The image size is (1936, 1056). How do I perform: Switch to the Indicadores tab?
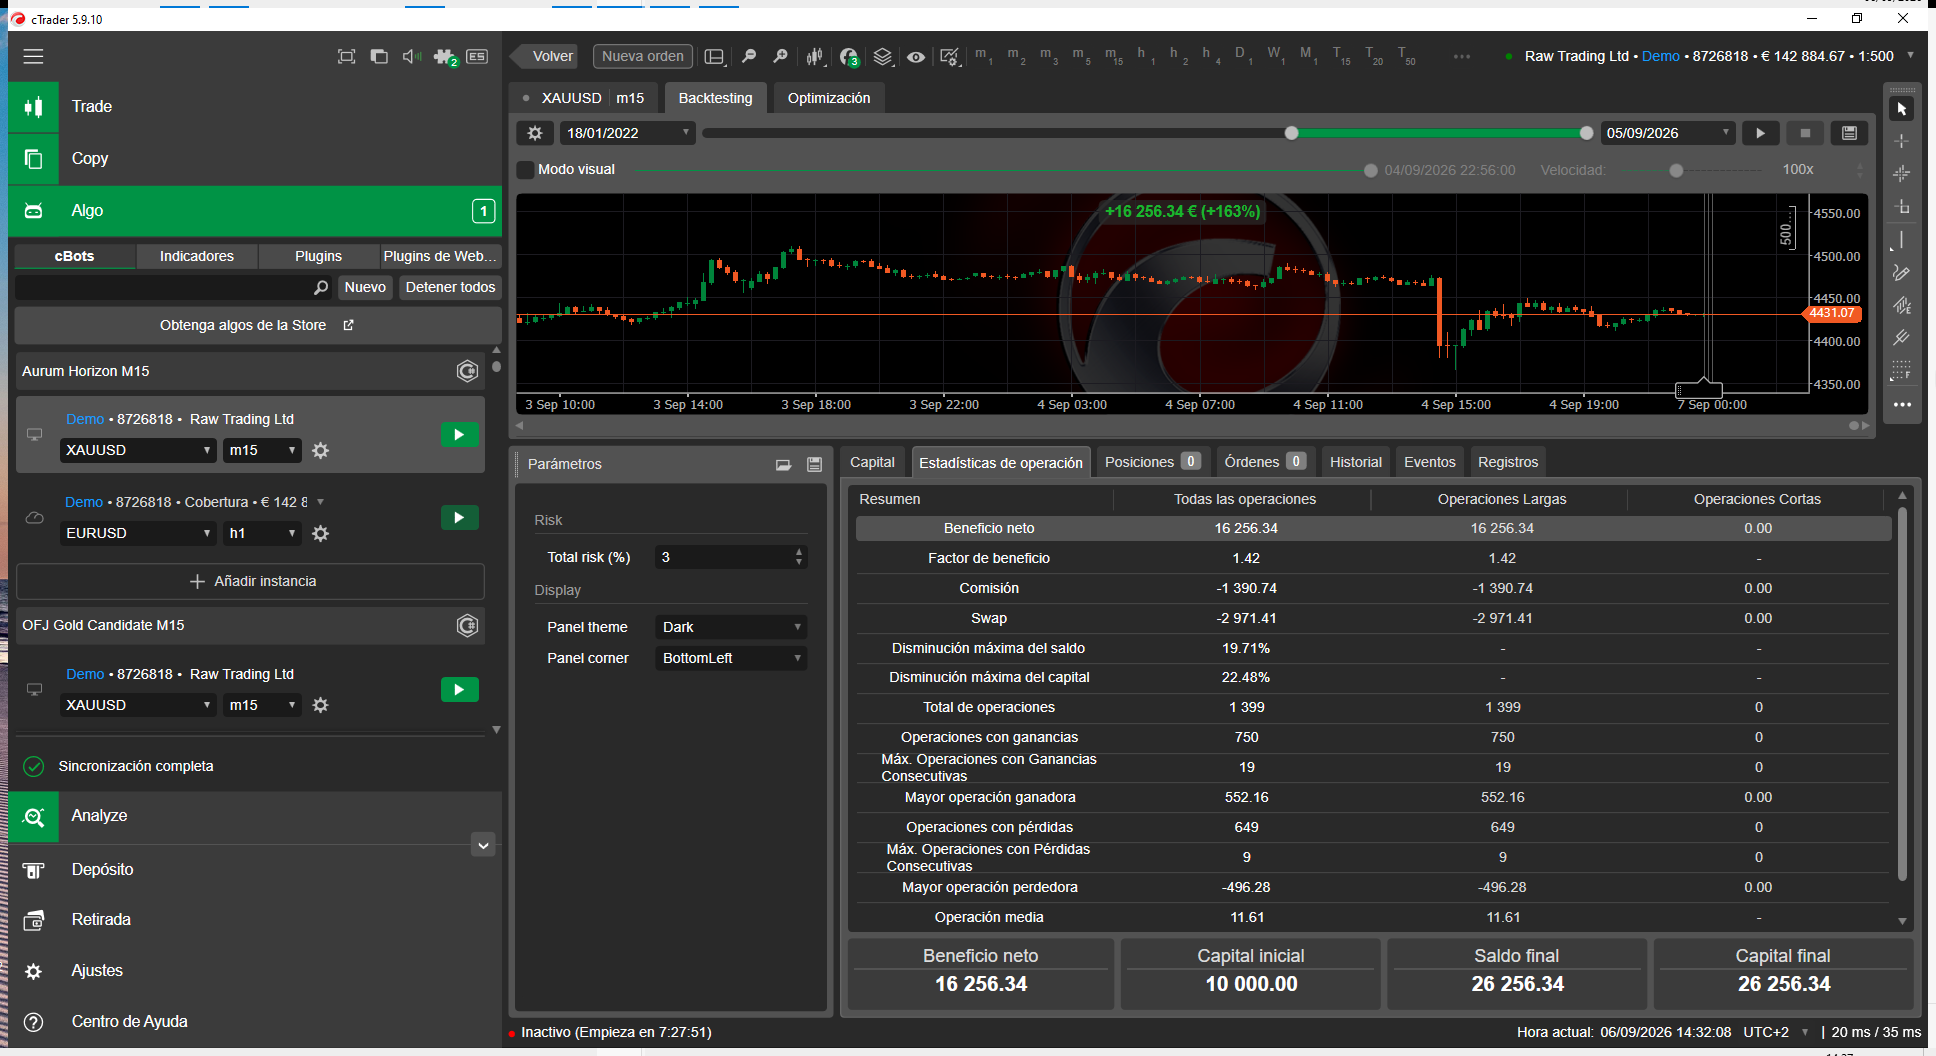point(197,257)
